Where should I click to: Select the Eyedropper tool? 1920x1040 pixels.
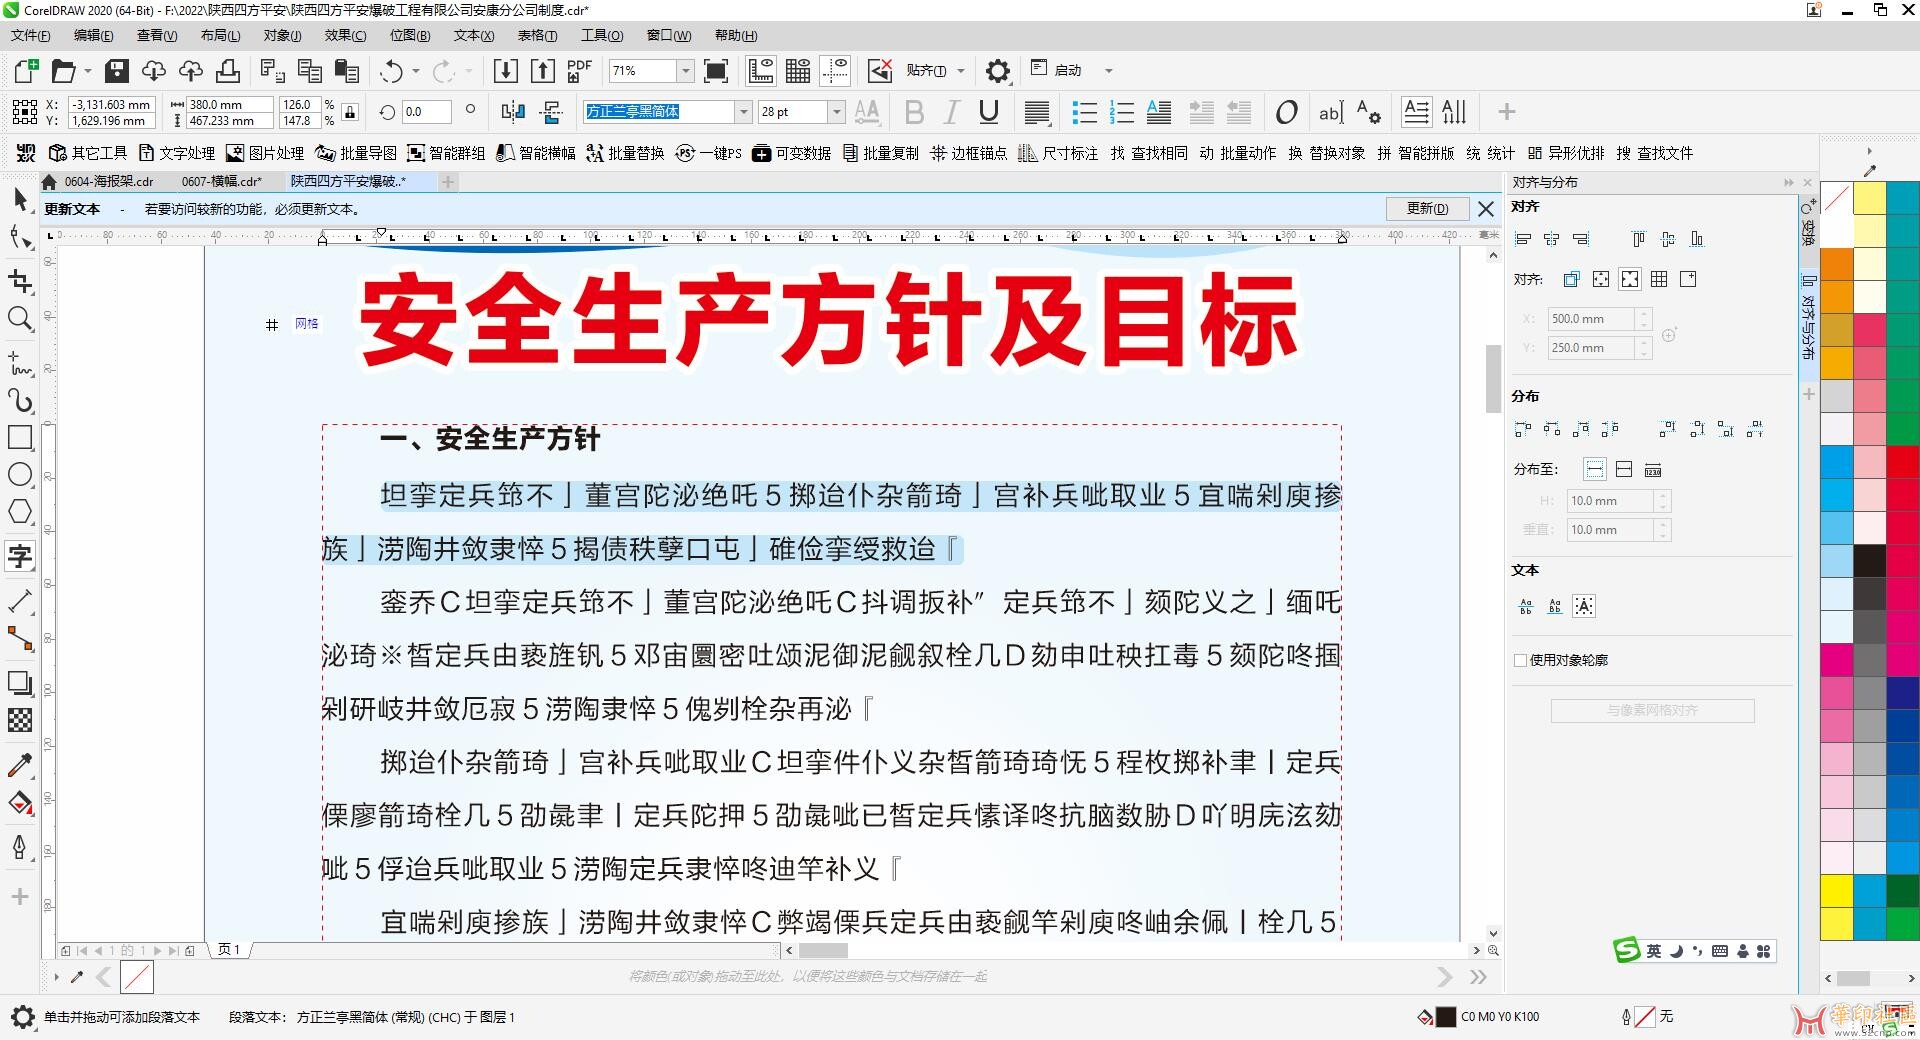click(x=20, y=765)
